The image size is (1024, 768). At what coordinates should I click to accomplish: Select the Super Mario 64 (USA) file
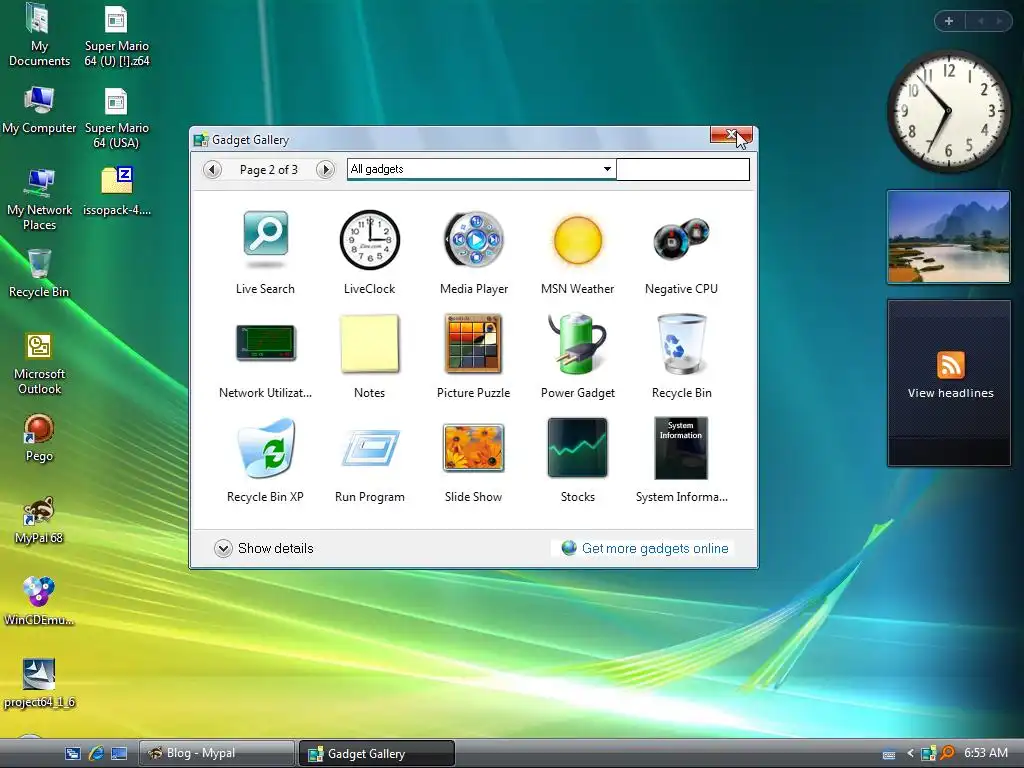click(116, 118)
